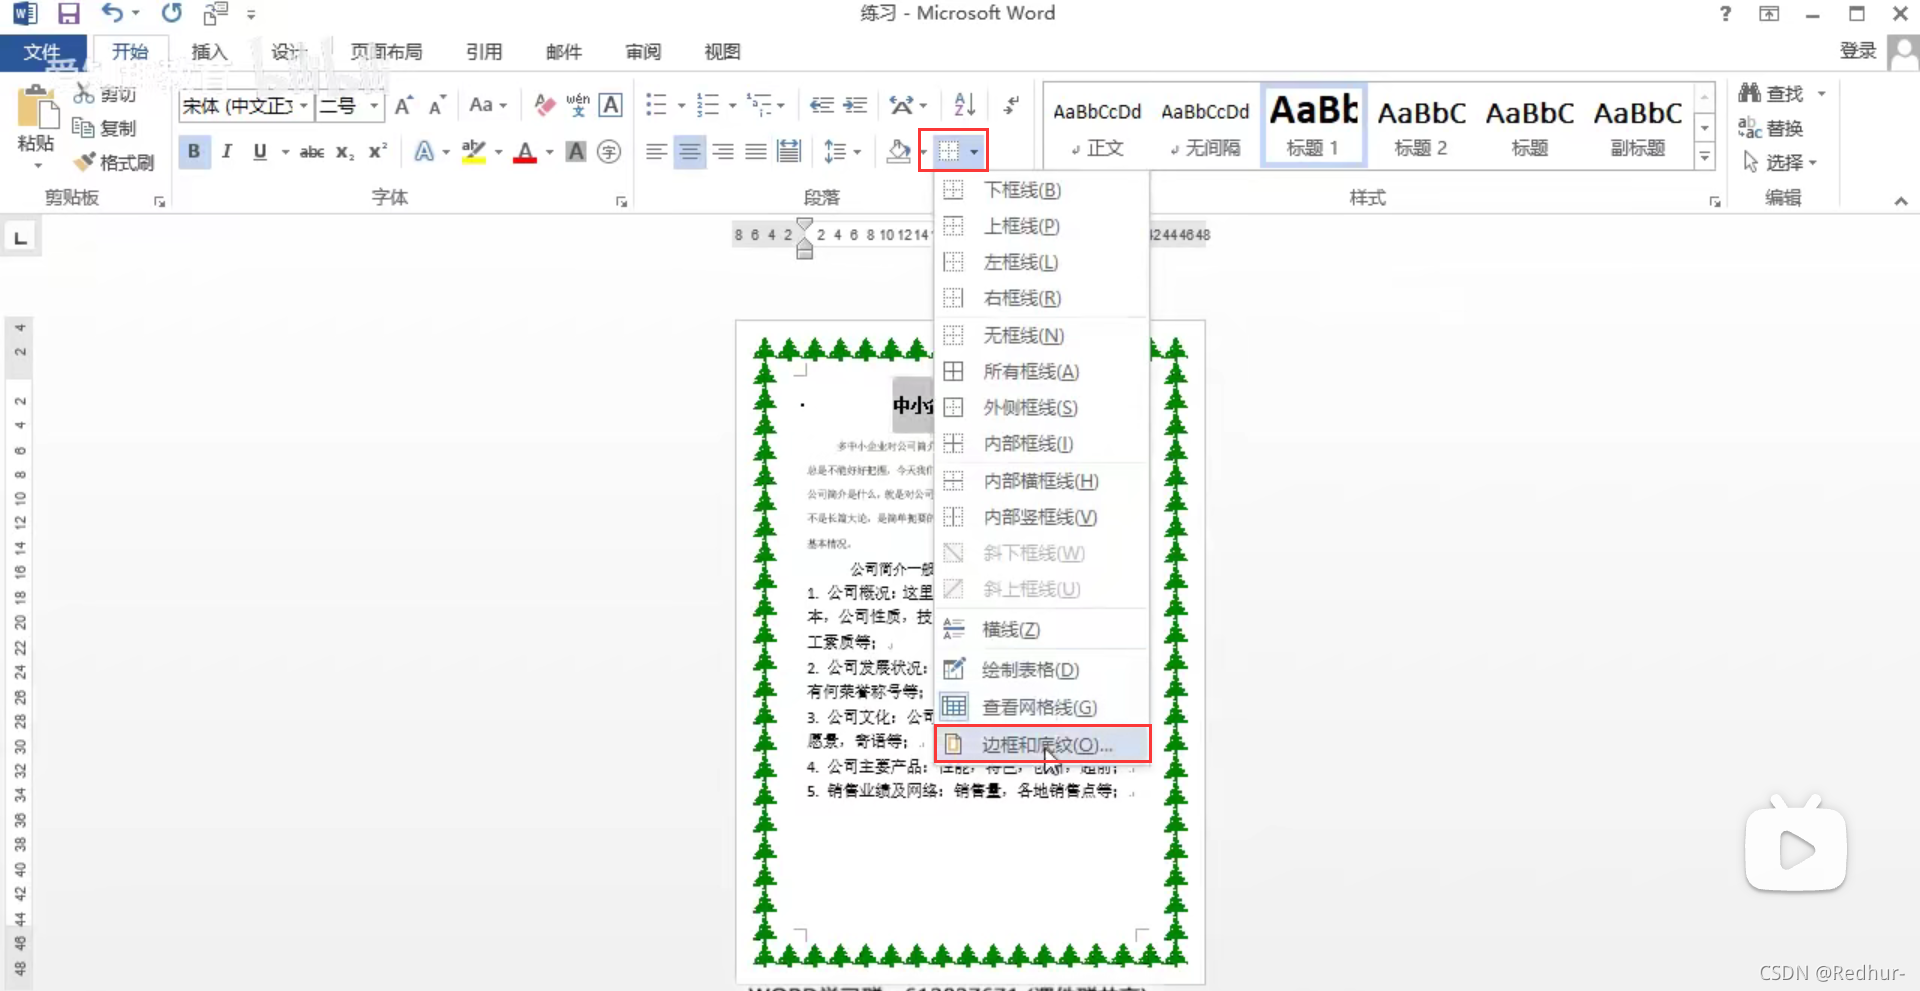Click the Sort (排序) icon
This screenshot has height=991, width=1920.
pos(963,105)
